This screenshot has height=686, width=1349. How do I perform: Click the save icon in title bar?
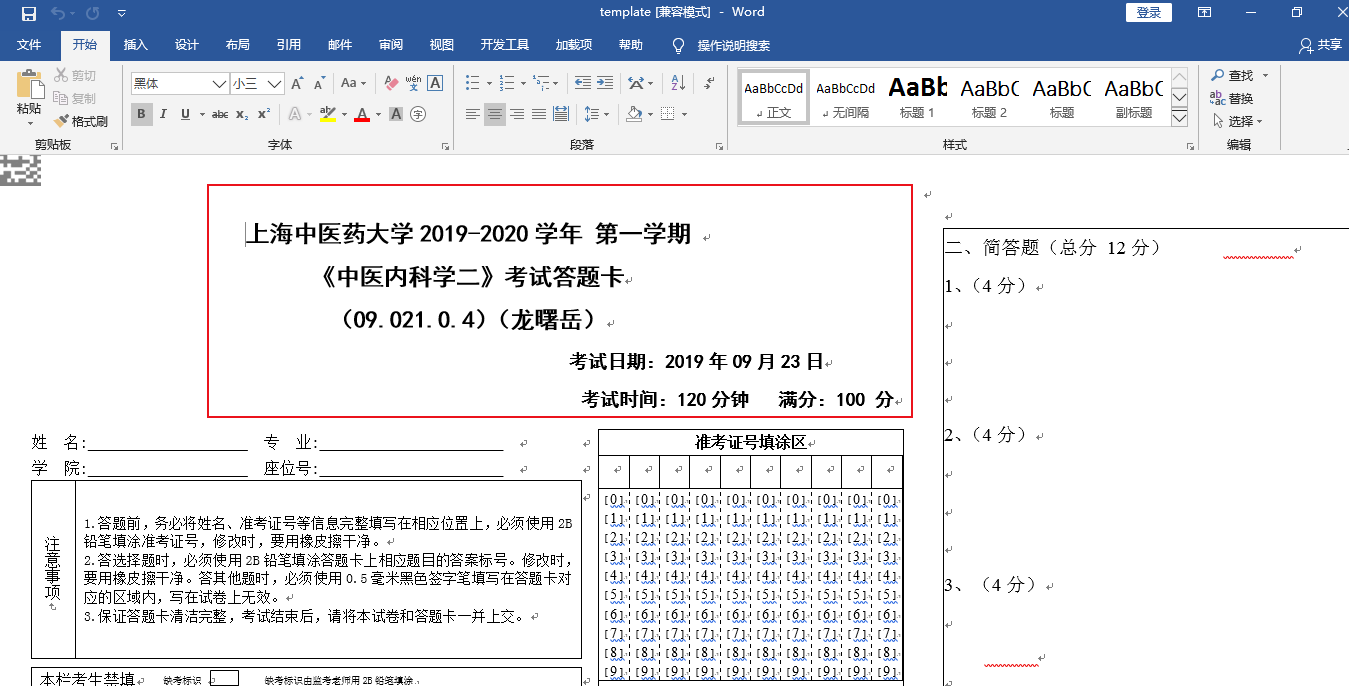(29, 13)
